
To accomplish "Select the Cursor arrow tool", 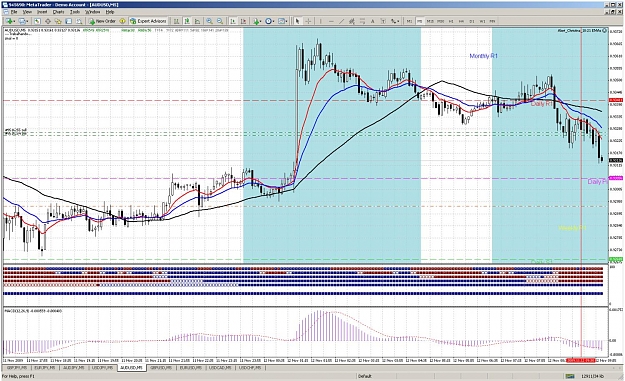I will click(297, 21).
